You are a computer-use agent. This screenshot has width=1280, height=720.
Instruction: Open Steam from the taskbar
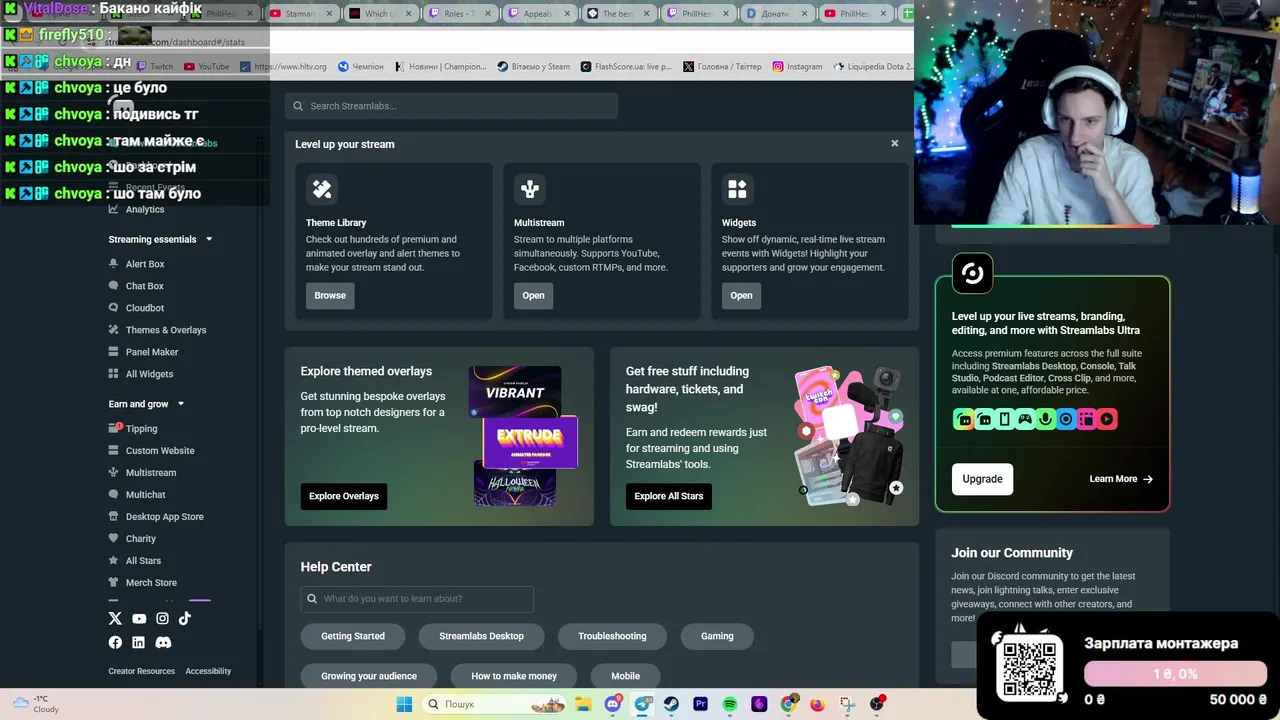point(671,704)
